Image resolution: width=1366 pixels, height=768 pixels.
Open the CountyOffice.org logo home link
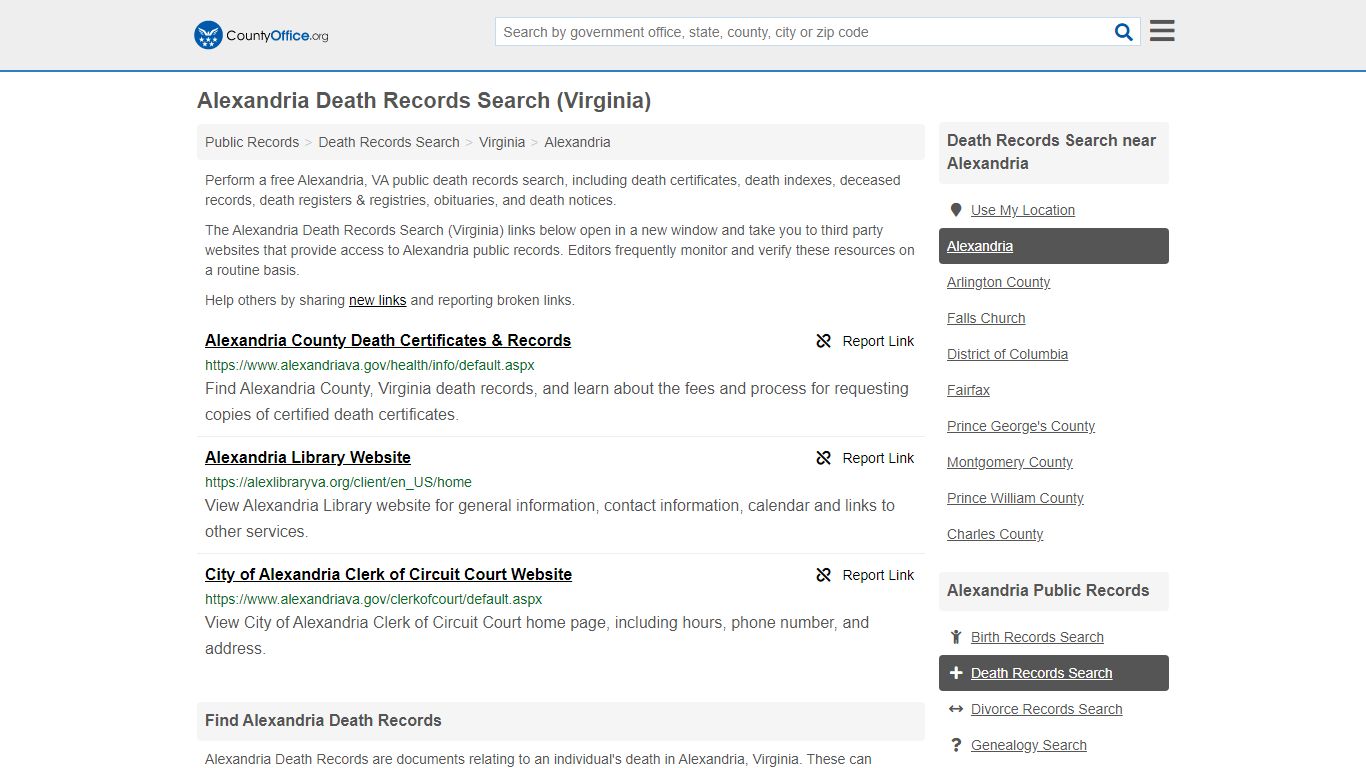coord(261,35)
